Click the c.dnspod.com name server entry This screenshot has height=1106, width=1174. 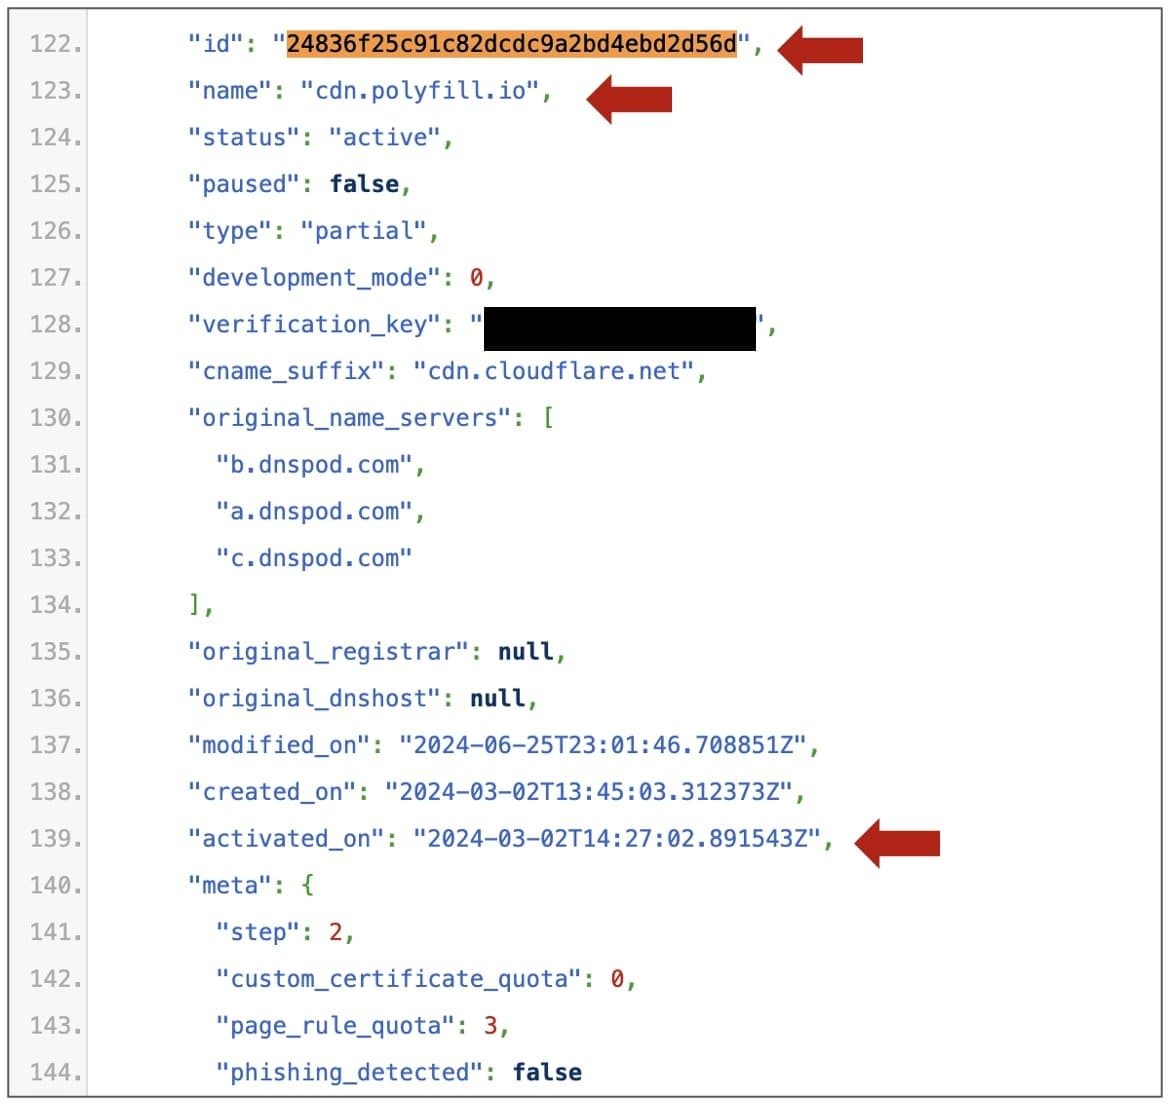click(x=314, y=559)
